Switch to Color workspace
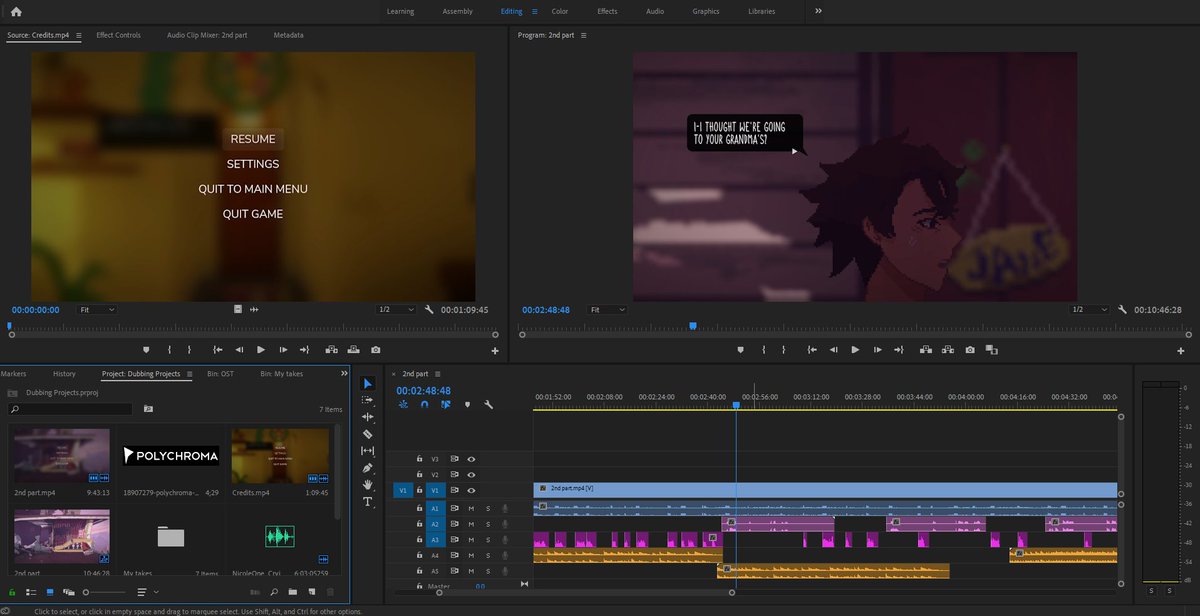Image resolution: width=1200 pixels, height=616 pixels. [560, 11]
